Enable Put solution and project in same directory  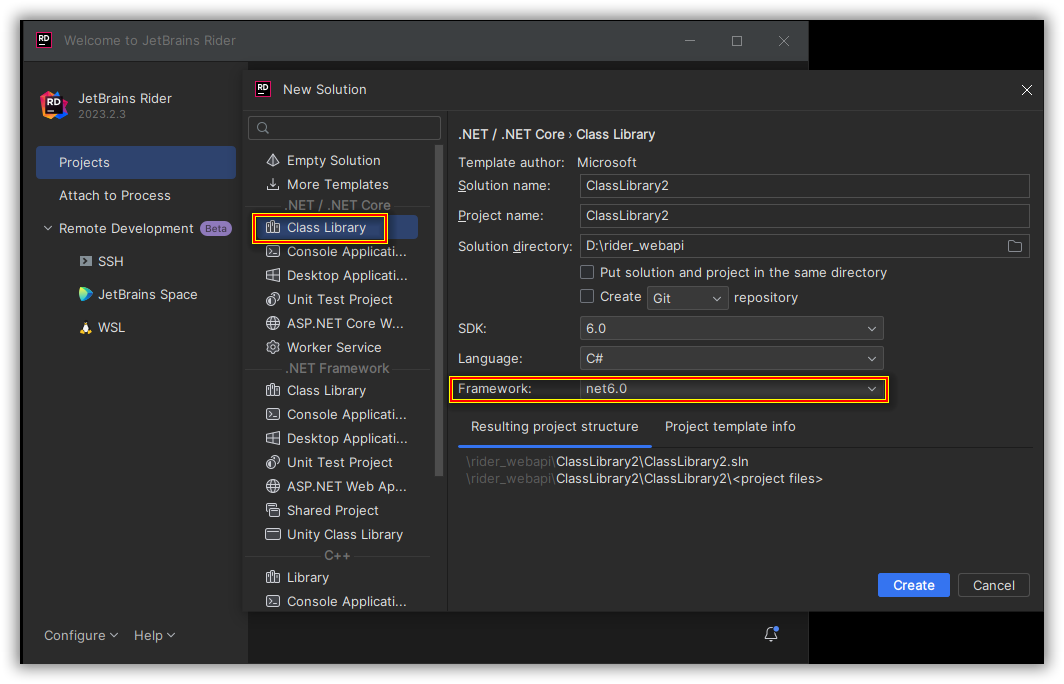(x=587, y=272)
